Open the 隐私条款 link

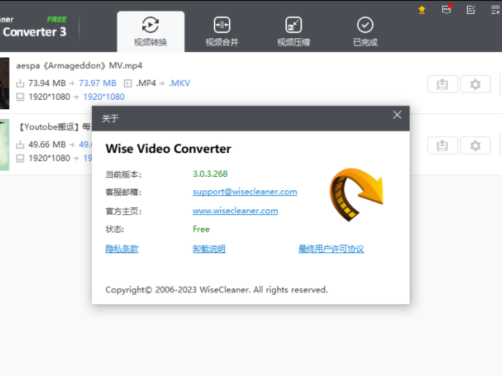[122, 249]
